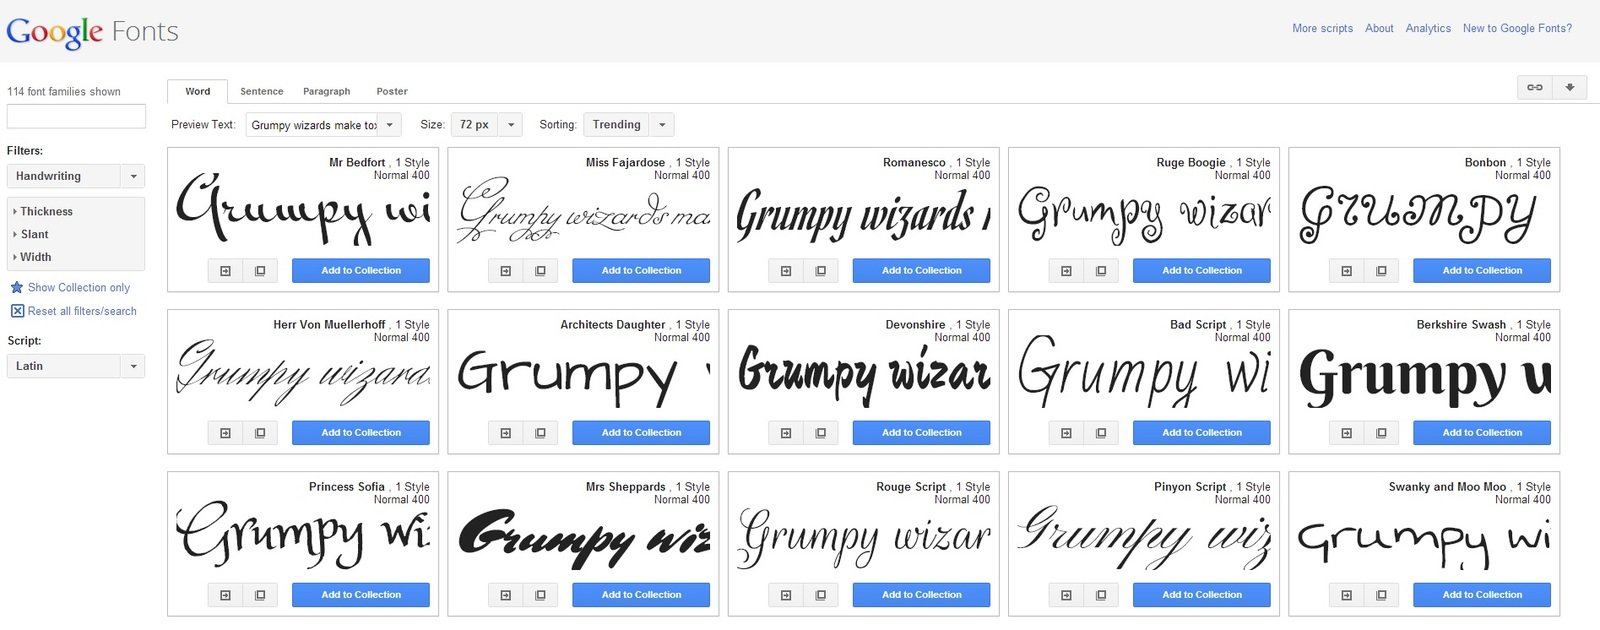Click Quick-use arrow icon for Devonshire
Viewport: 1600px width, 630px height.
(786, 433)
